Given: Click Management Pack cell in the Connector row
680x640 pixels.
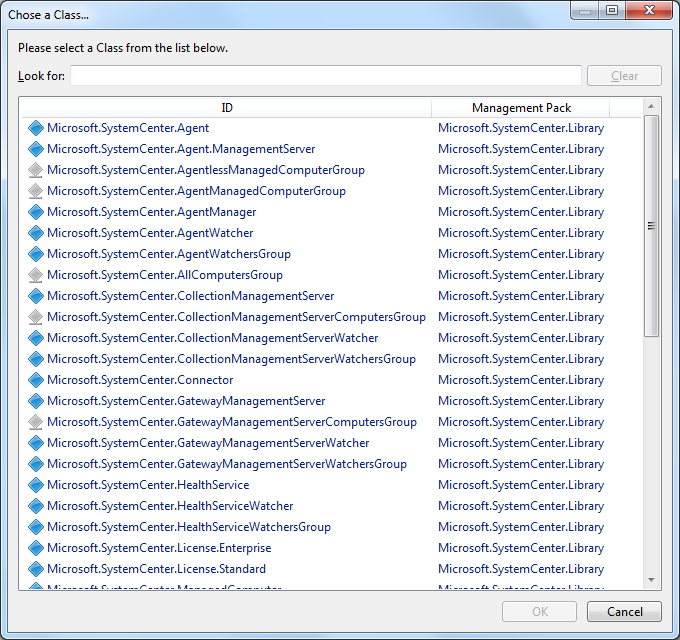Looking at the screenshot, I should click(x=521, y=380).
